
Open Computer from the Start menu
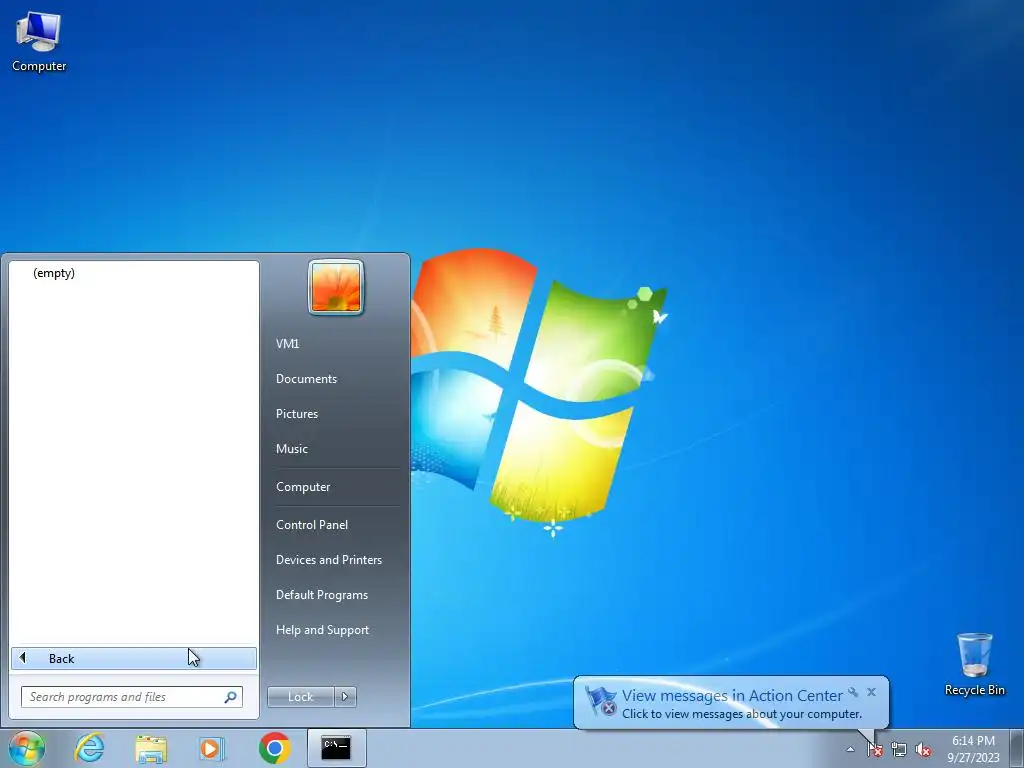click(302, 487)
